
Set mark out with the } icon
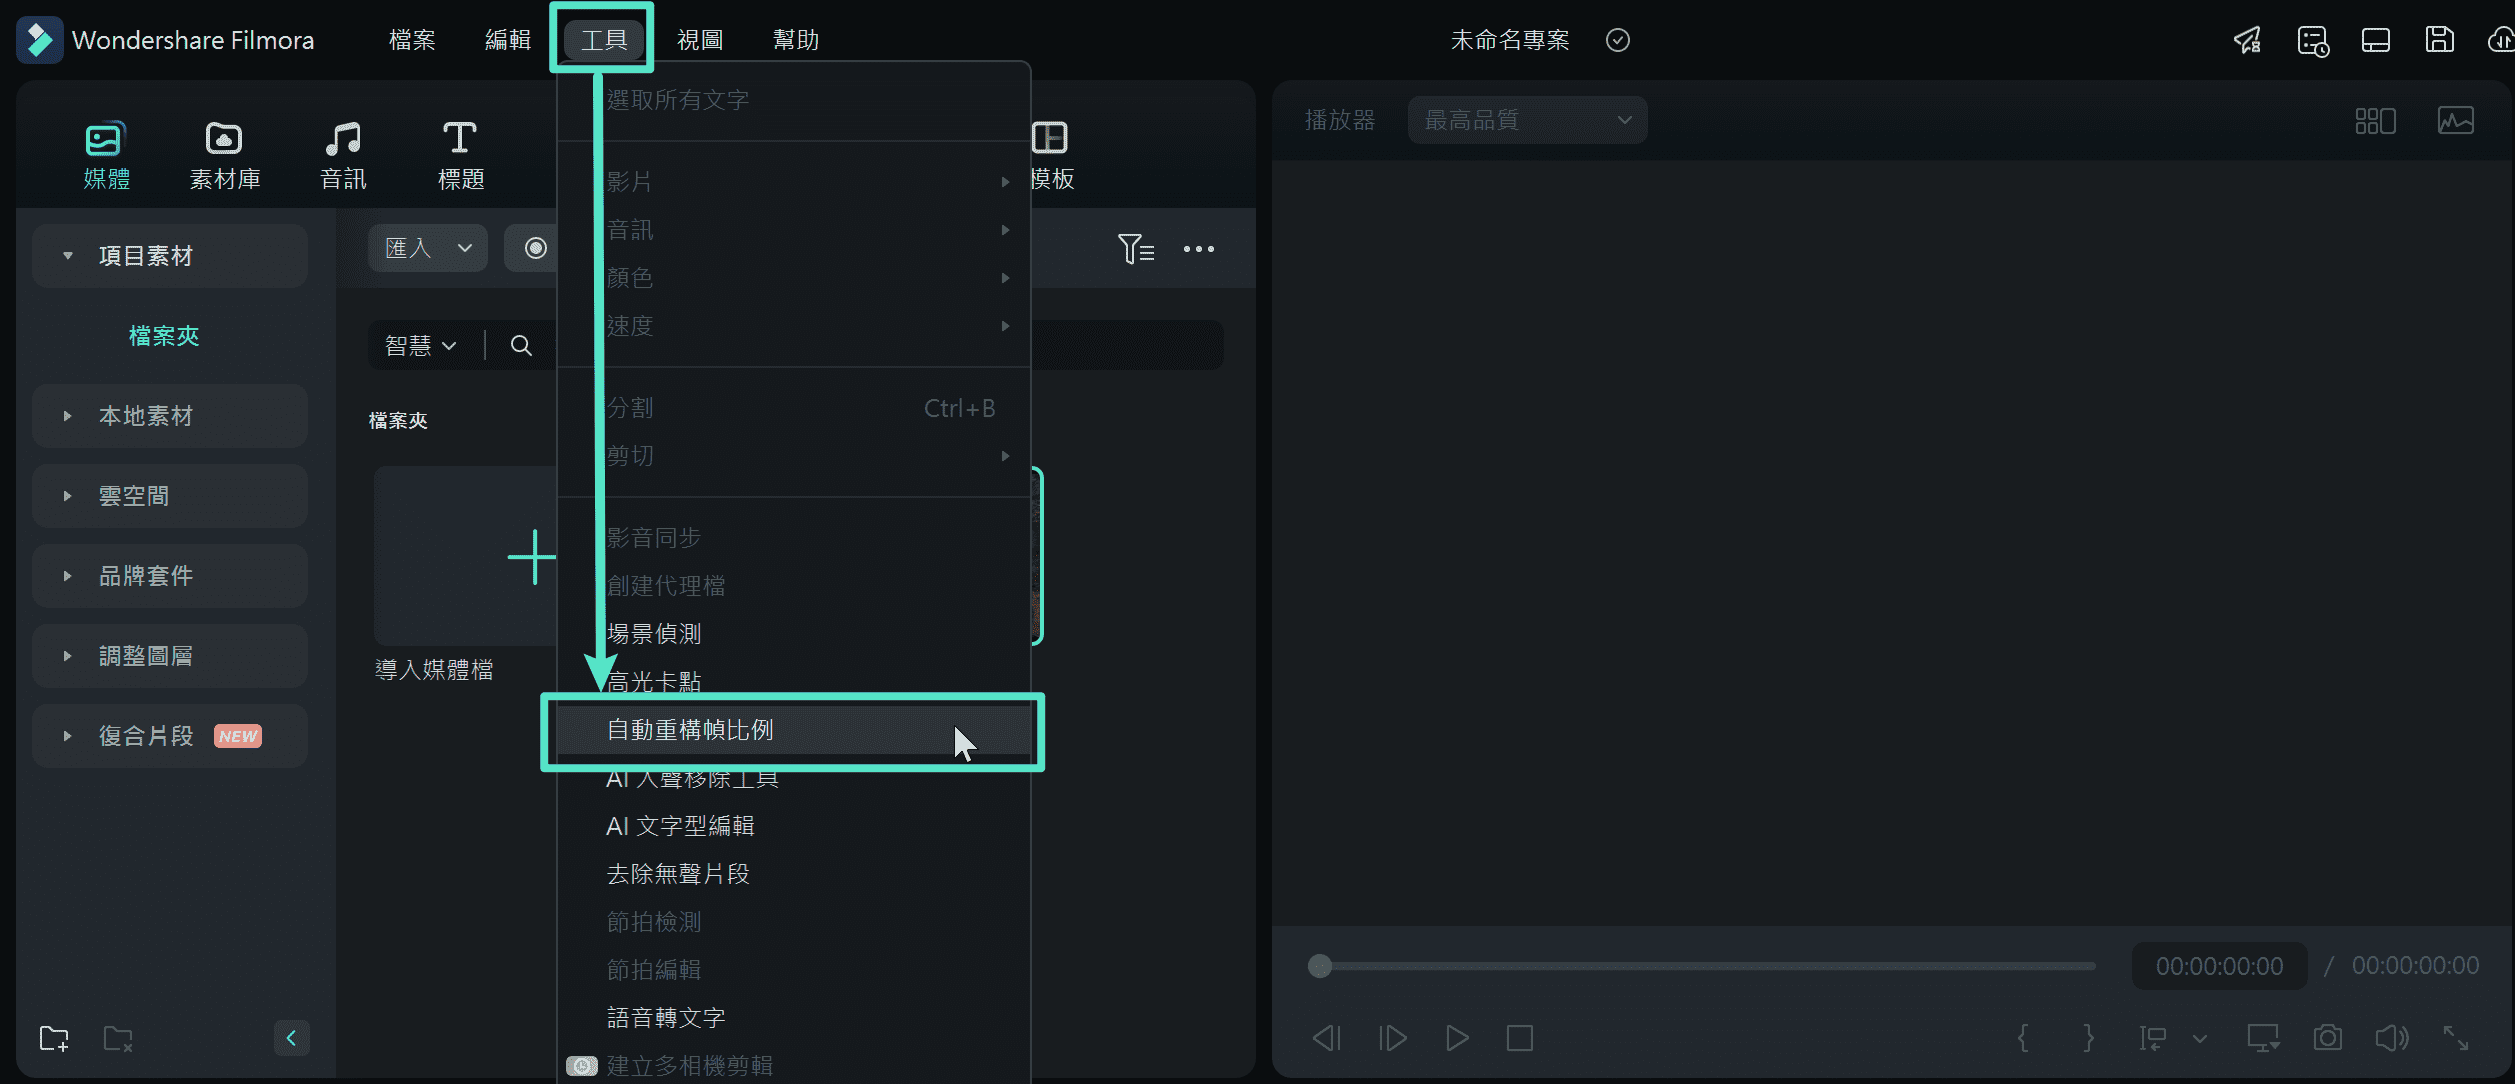click(x=2088, y=1038)
